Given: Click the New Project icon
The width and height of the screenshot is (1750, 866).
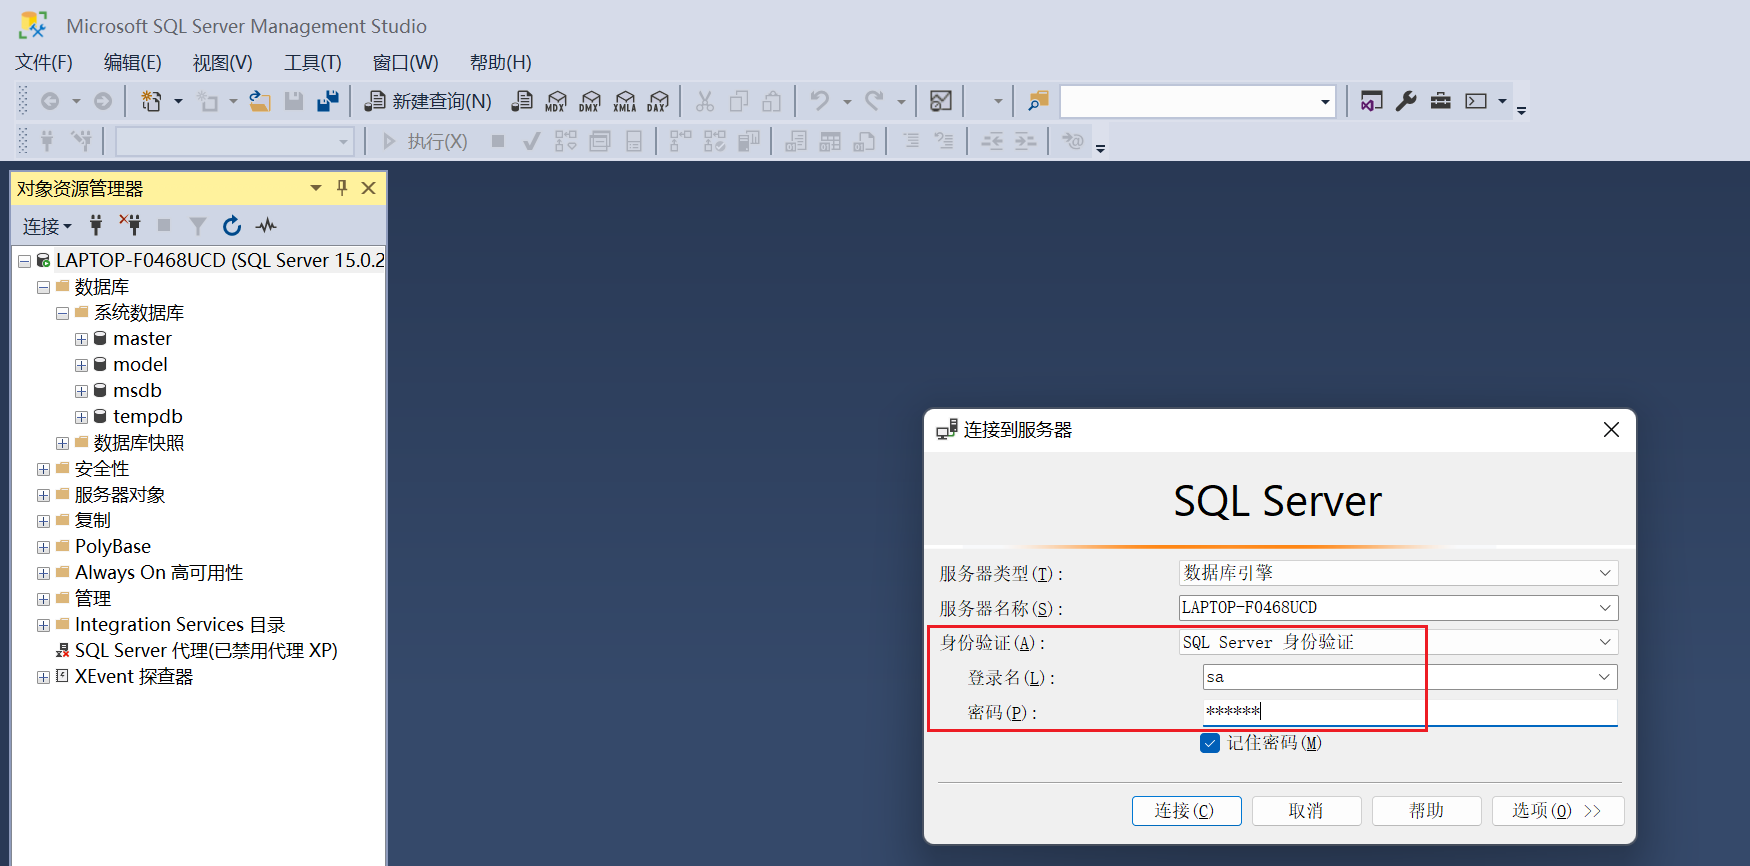Looking at the screenshot, I should click(x=152, y=101).
